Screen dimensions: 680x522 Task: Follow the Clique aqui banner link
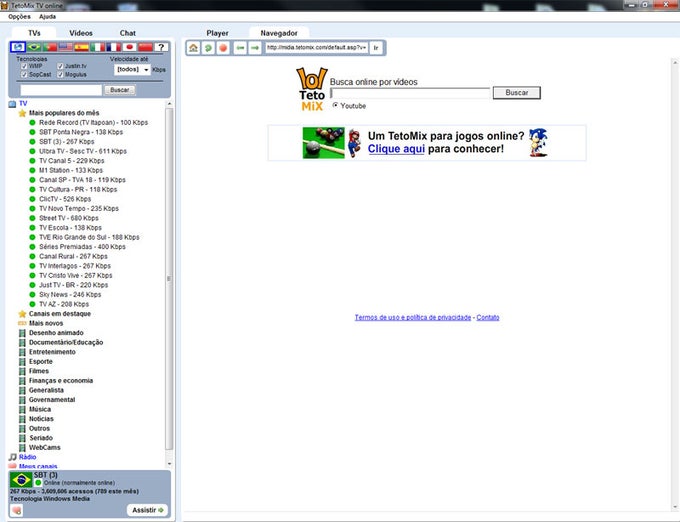tap(396, 149)
